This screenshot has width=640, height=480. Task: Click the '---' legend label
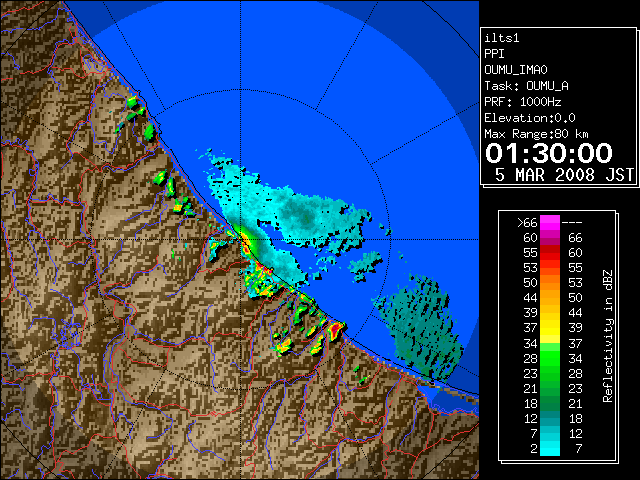click(572, 223)
